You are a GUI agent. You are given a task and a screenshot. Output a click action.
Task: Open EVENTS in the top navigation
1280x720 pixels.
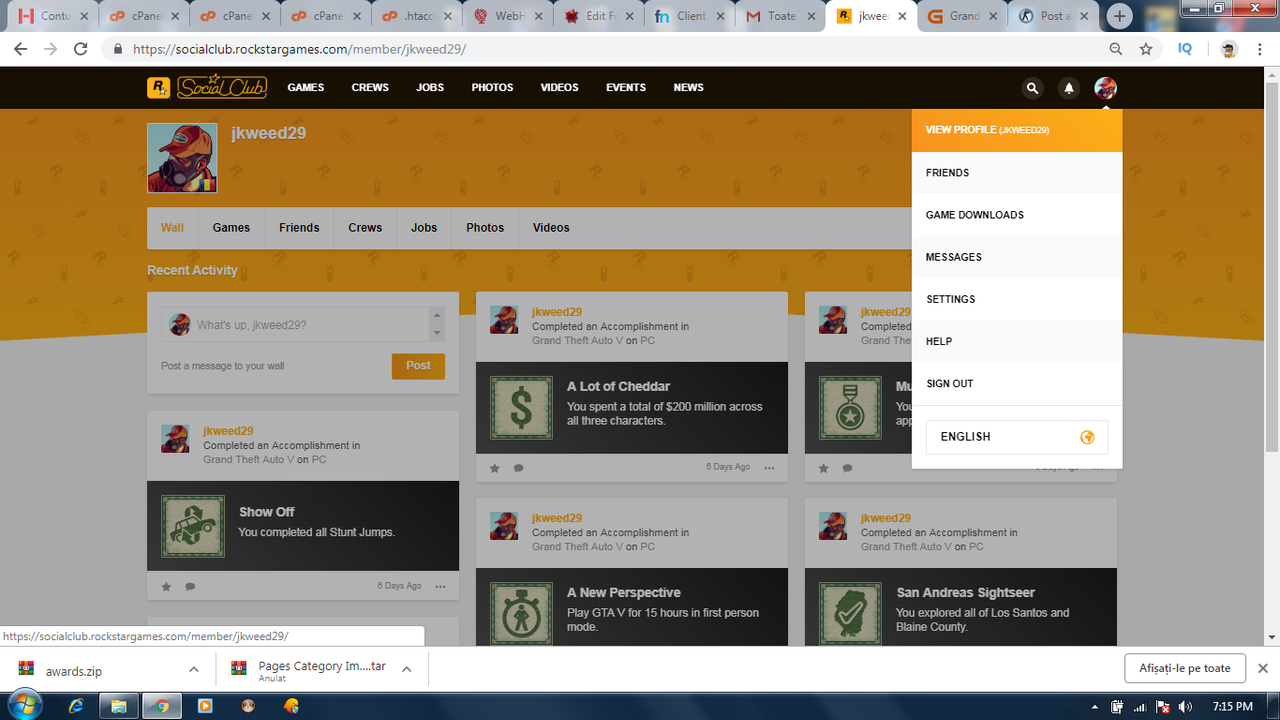pyautogui.click(x=626, y=88)
